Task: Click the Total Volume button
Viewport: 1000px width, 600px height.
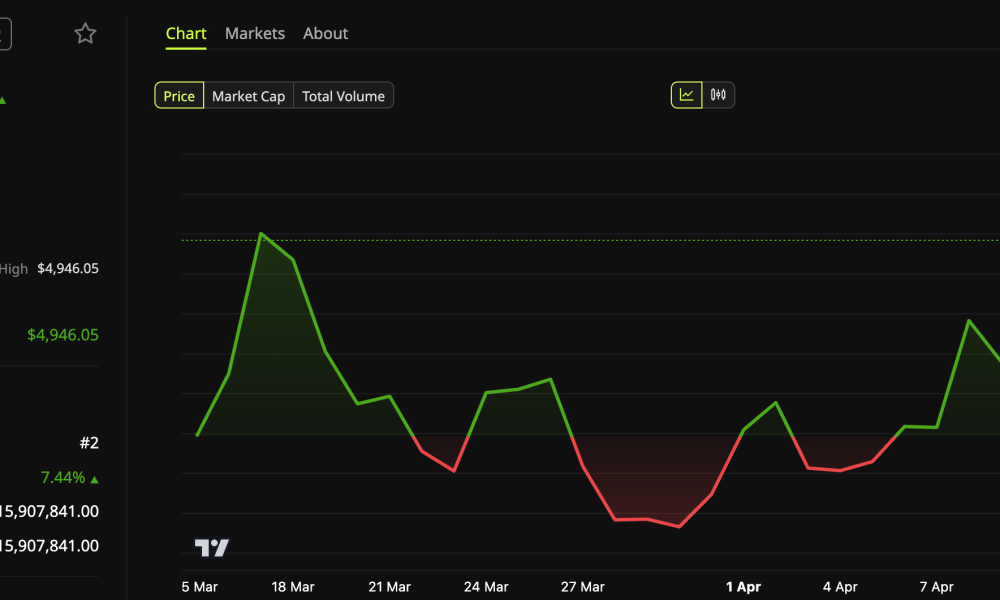Action: click(342, 95)
